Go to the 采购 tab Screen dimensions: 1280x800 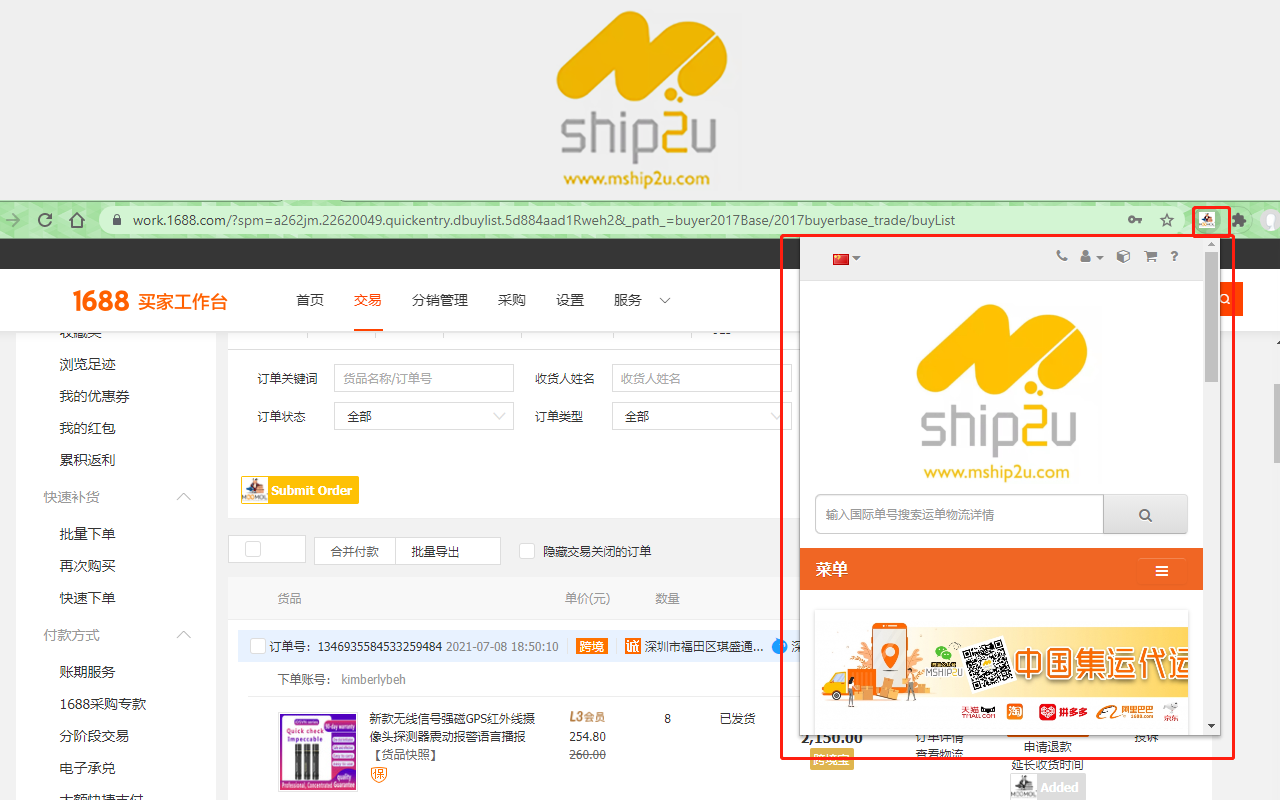tap(512, 300)
